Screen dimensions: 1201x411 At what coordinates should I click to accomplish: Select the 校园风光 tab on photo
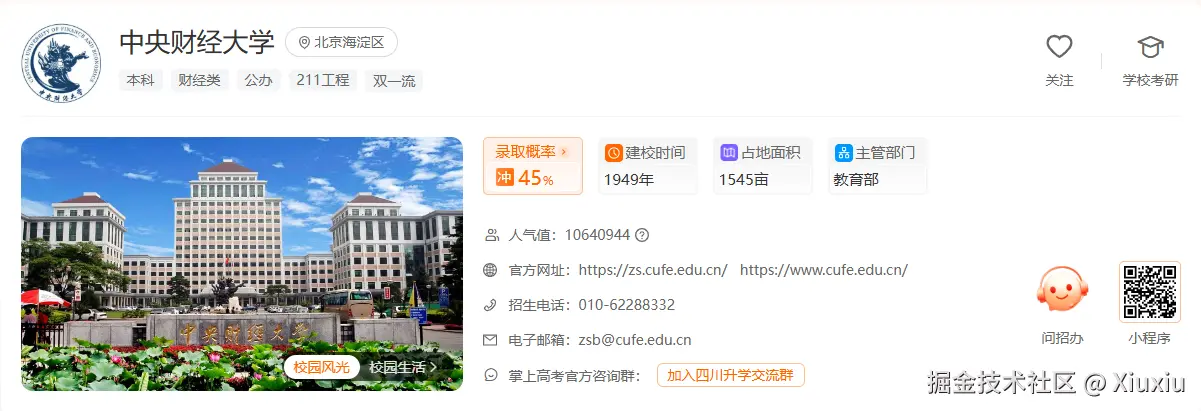[322, 367]
